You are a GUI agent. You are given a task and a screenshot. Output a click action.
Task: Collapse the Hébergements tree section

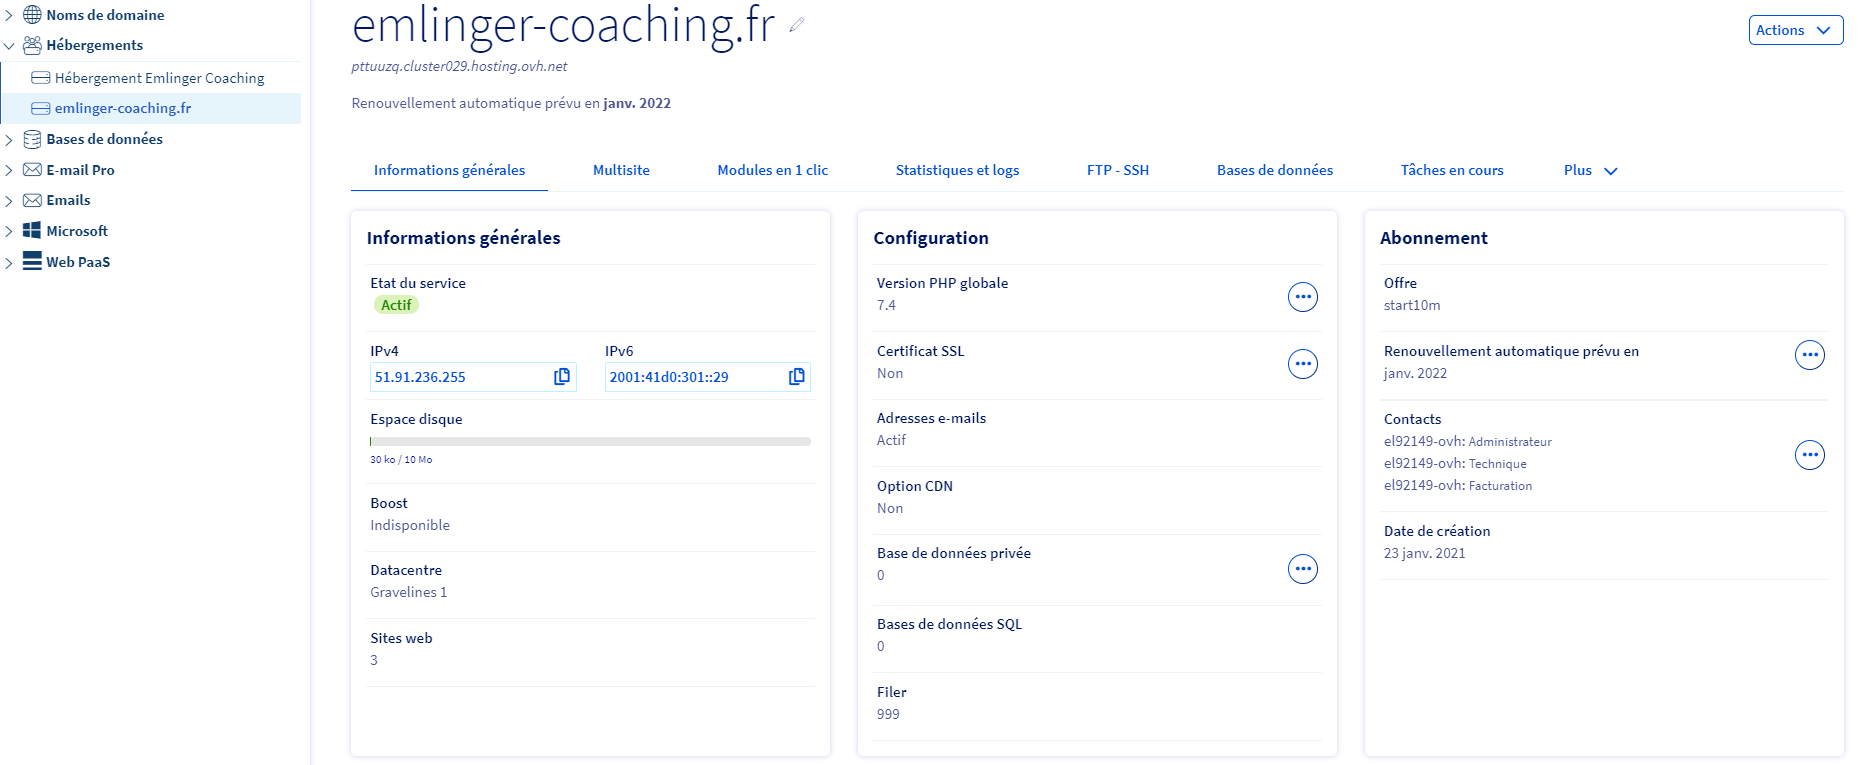9,46
